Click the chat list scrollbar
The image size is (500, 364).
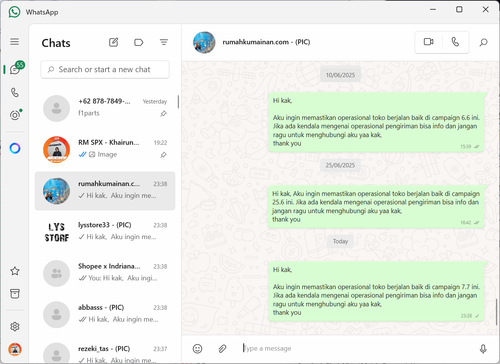178,102
